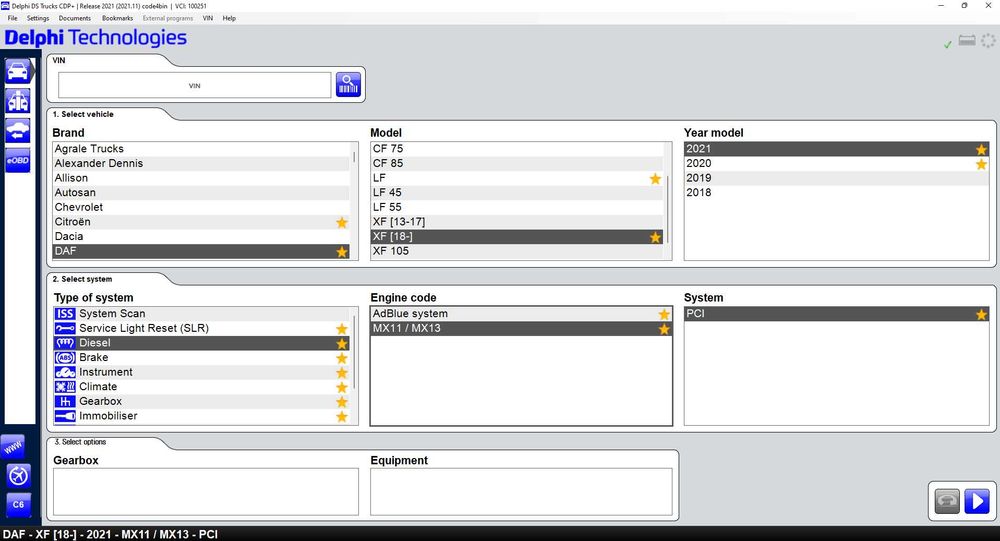Select Alexander Dennis brand
This screenshot has width=1000, height=541.
click(202, 163)
